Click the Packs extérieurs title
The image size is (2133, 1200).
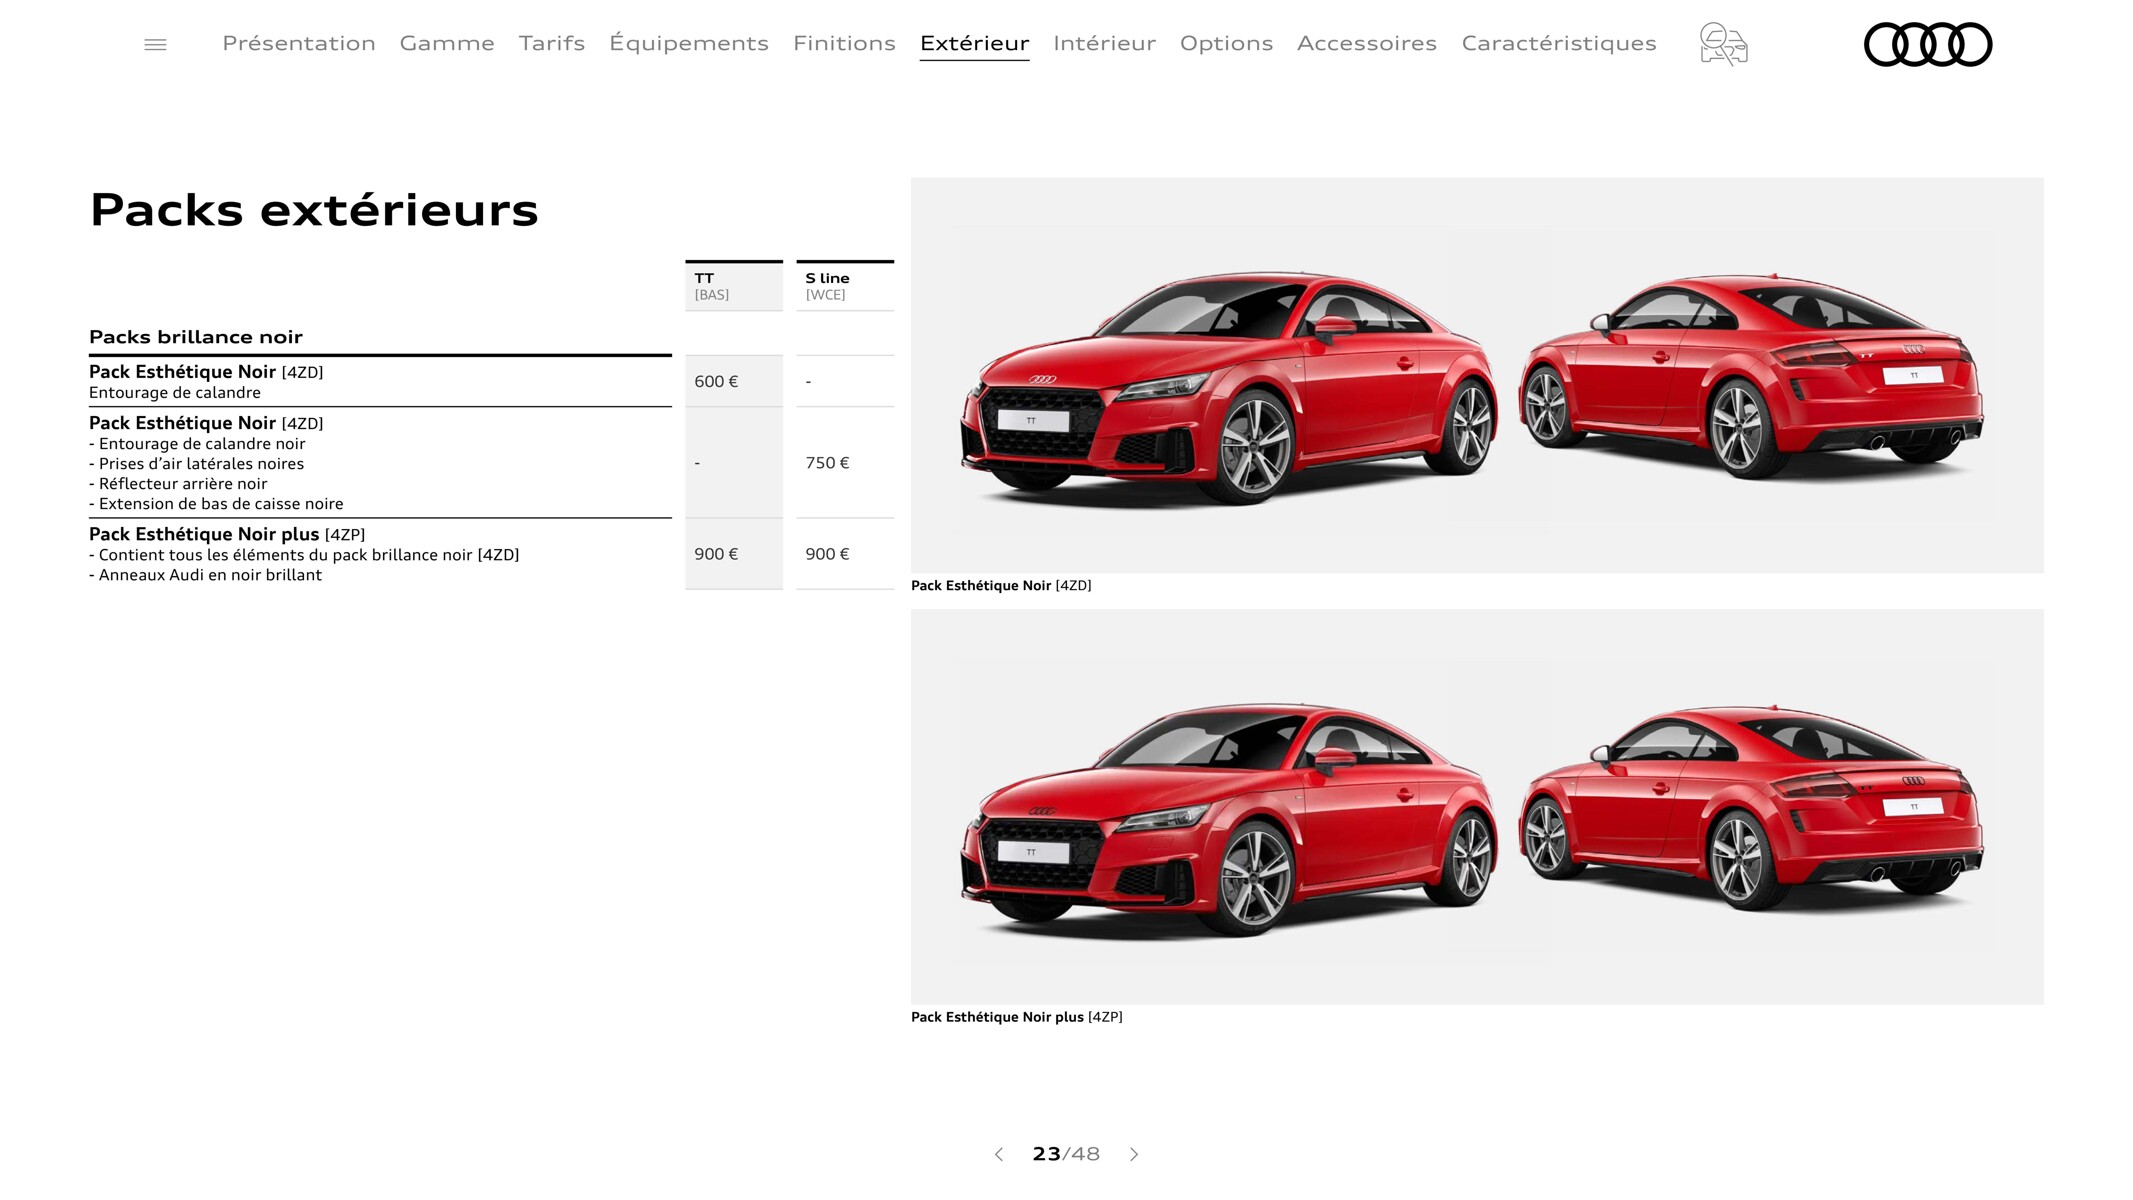click(x=314, y=210)
